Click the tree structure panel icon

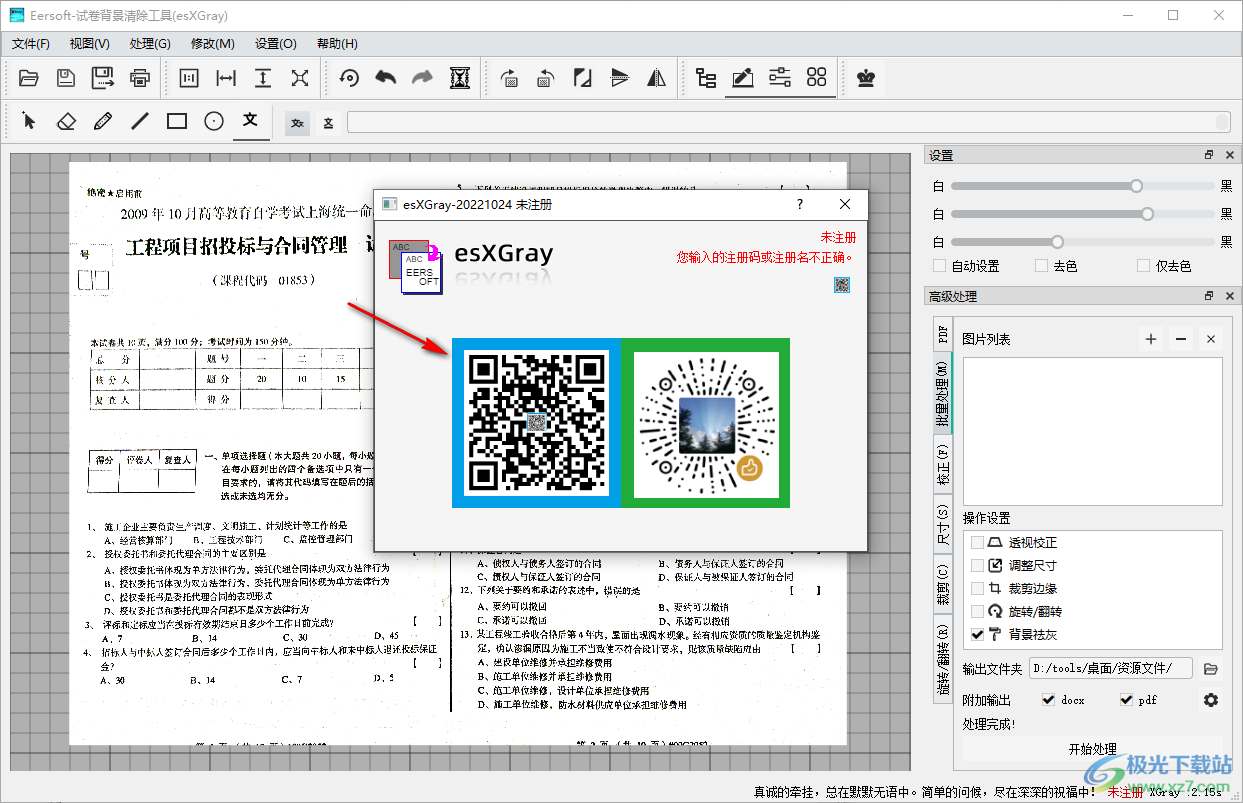706,77
